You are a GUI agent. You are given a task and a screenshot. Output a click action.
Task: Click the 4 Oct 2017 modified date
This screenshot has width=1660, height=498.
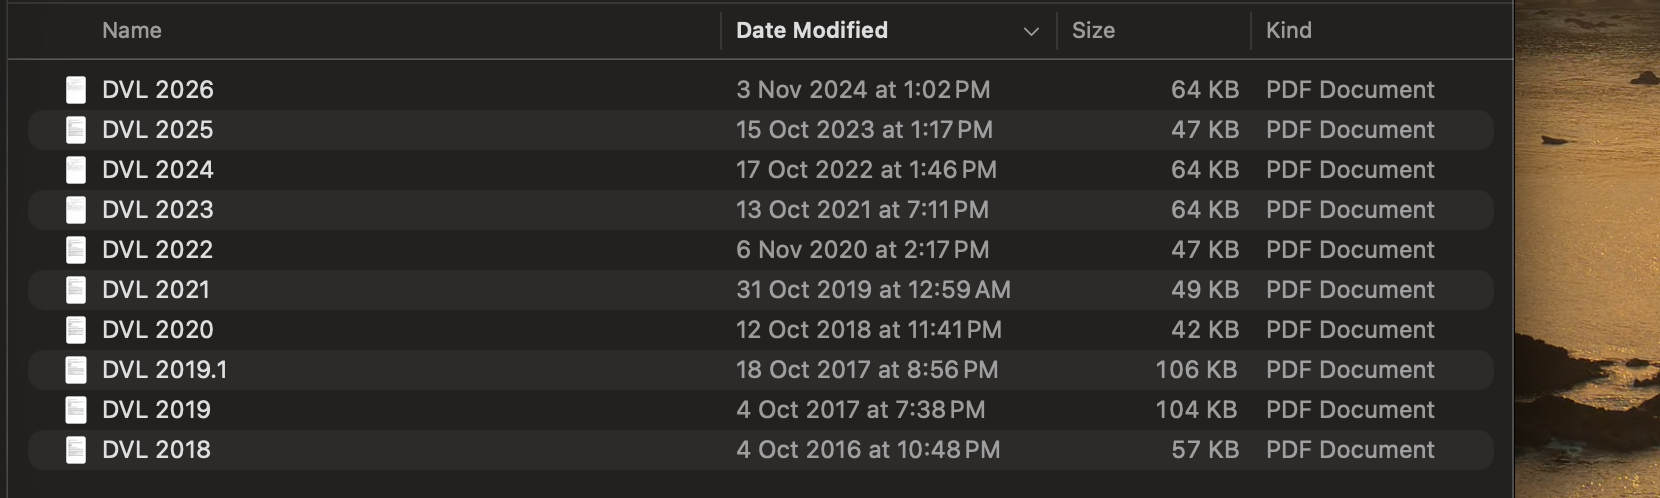[x=860, y=410]
